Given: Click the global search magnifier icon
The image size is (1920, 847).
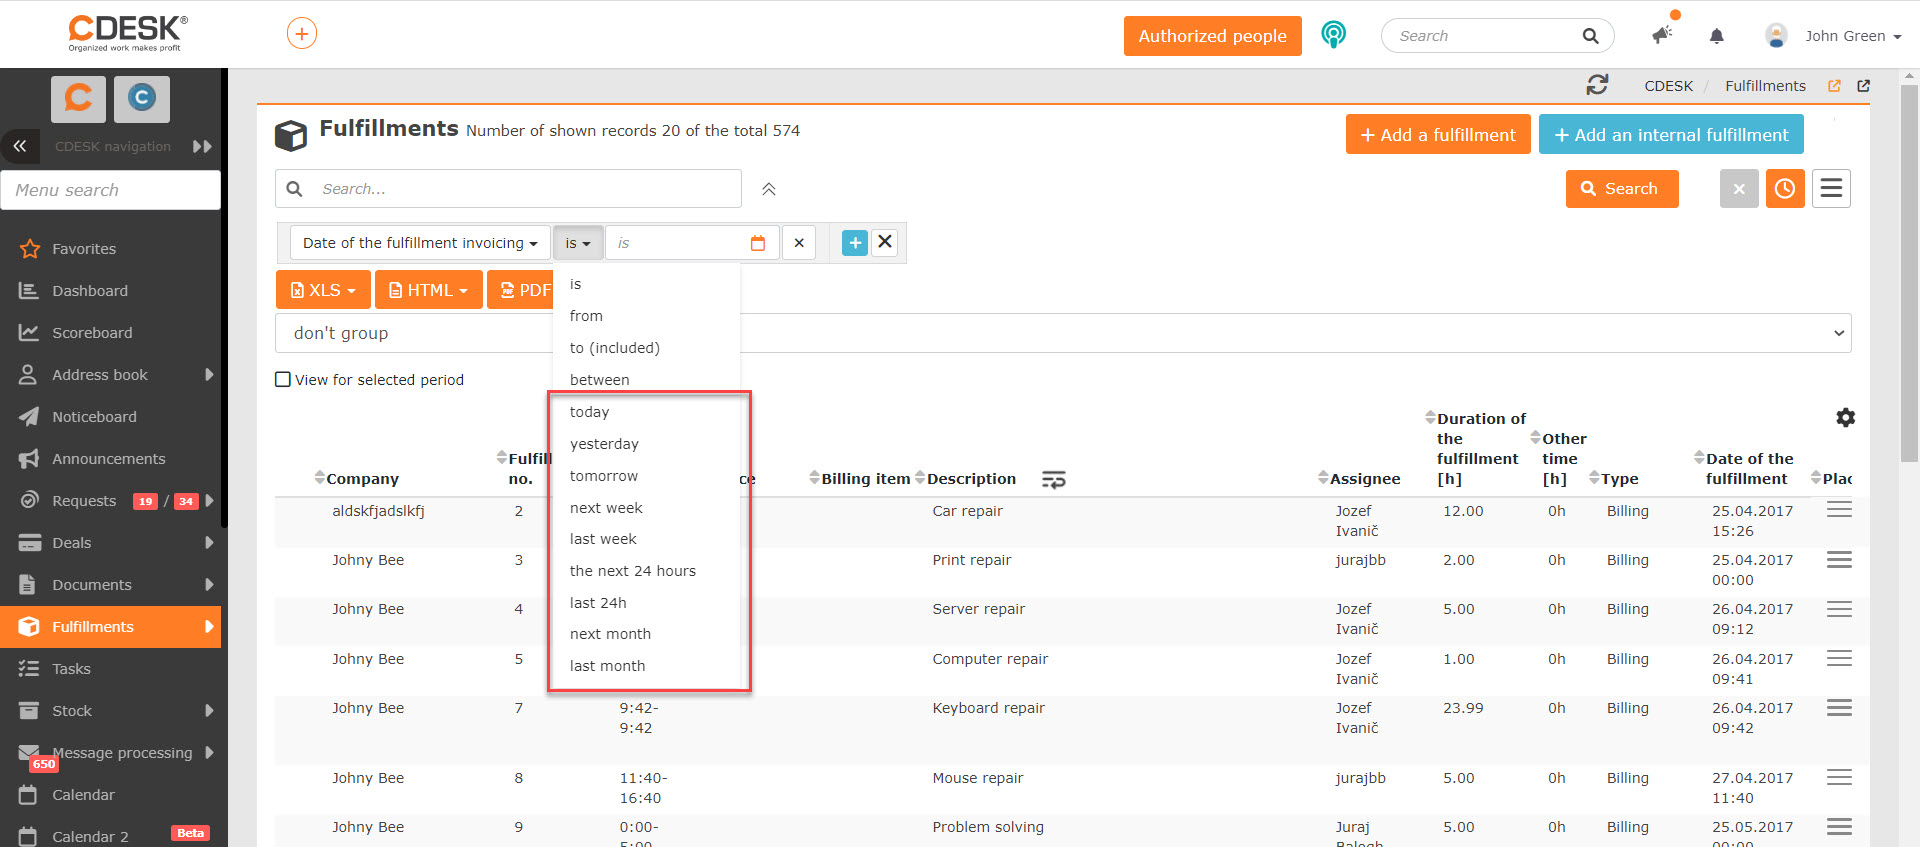Looking at the screenshot, I should [1590, 36].
